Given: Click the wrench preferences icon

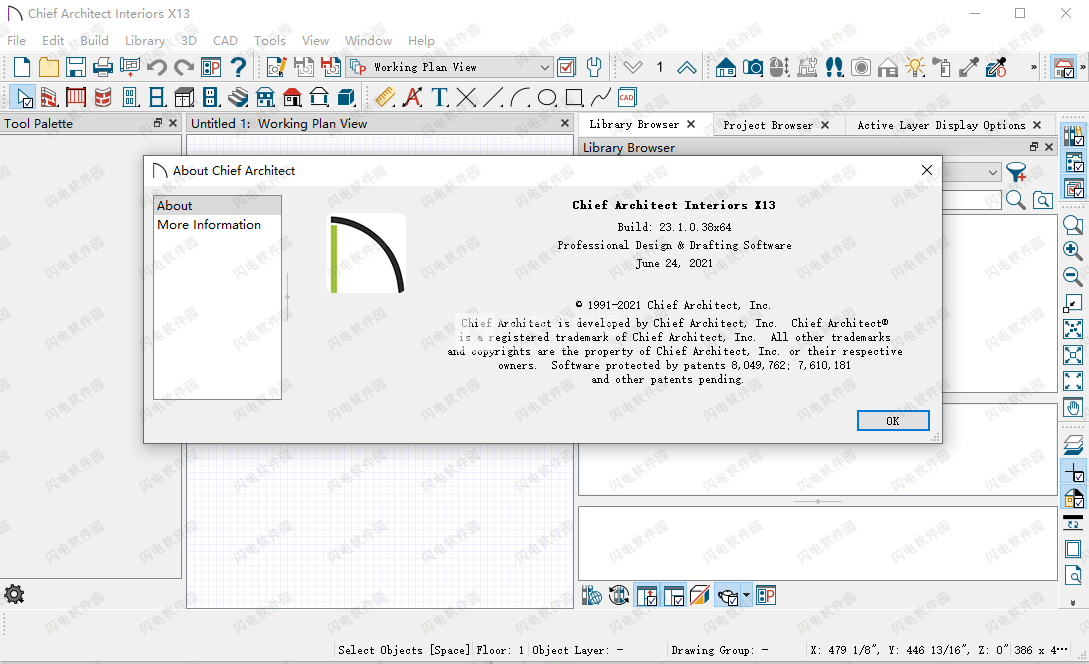Looking at the screenshot, I should (x=594, y=67).
